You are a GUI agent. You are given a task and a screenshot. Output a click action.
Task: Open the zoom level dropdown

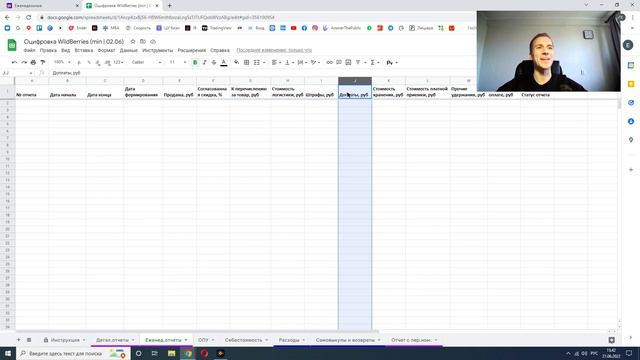click(62, 62)
